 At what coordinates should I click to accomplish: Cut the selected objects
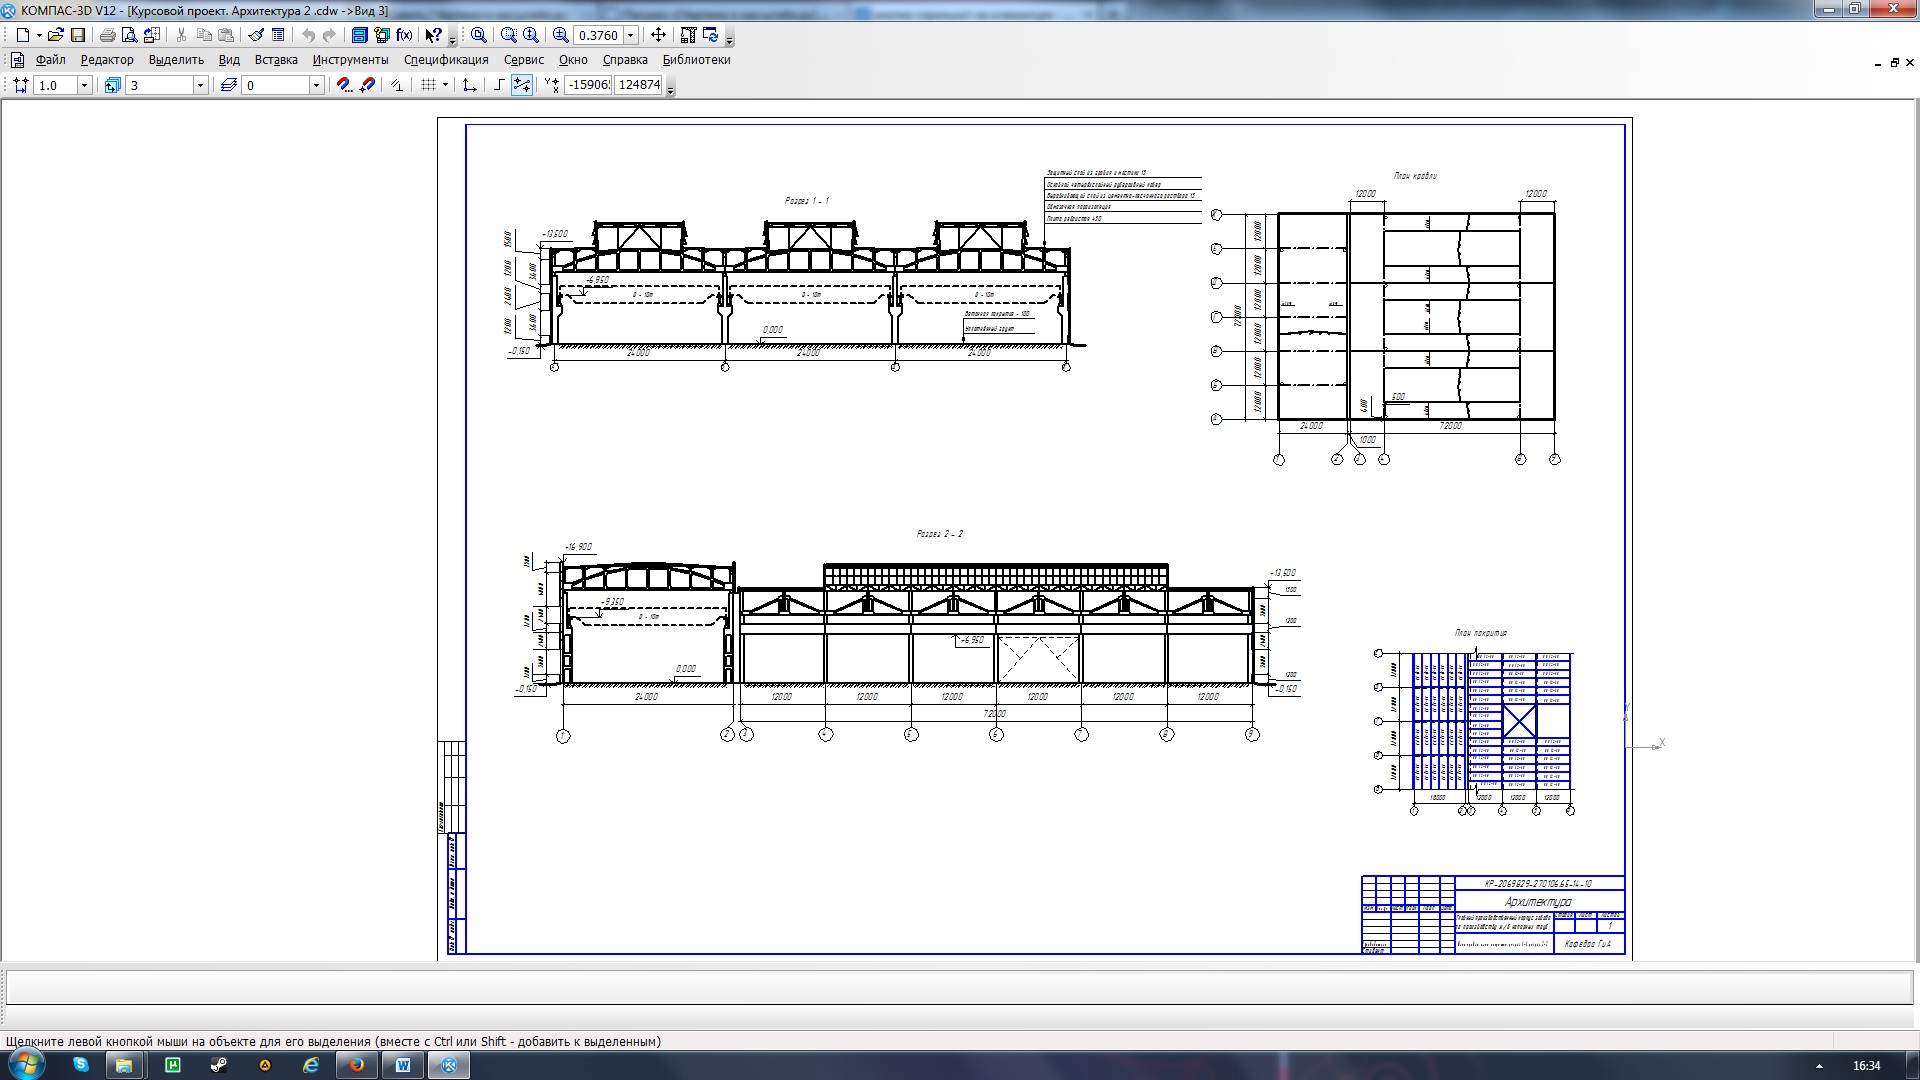tap(181, 35)
